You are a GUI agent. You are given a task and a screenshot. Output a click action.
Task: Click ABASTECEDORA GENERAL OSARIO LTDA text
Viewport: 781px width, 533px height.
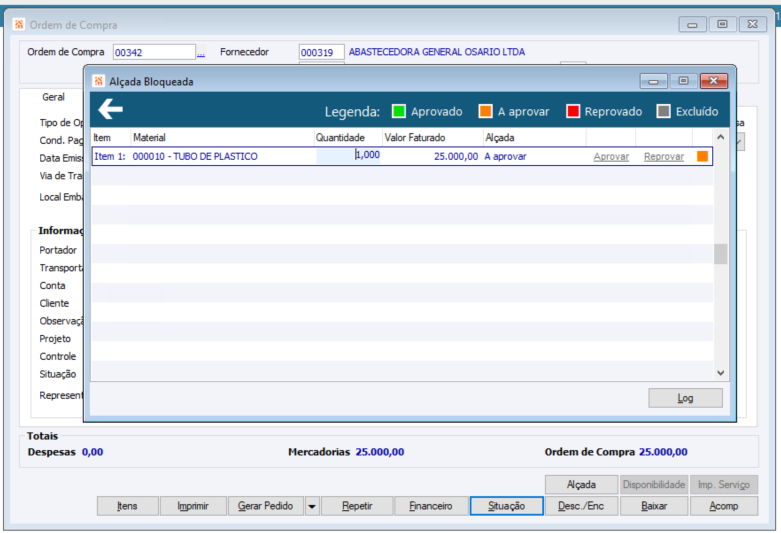click(x=436, y=52)
